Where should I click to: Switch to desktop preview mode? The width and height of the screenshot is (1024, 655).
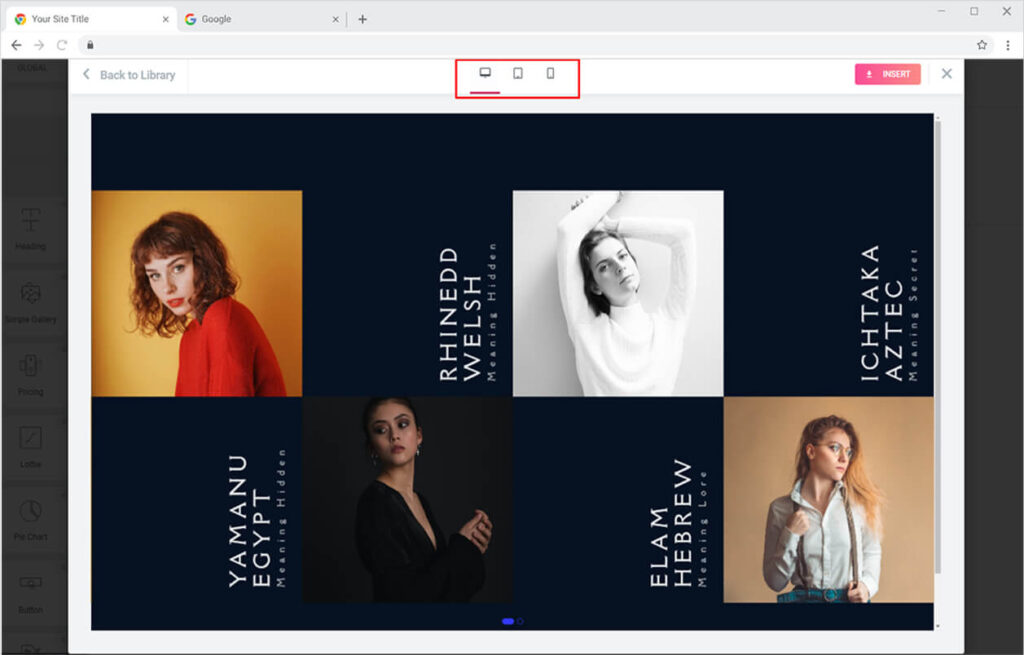click(485, 74)
